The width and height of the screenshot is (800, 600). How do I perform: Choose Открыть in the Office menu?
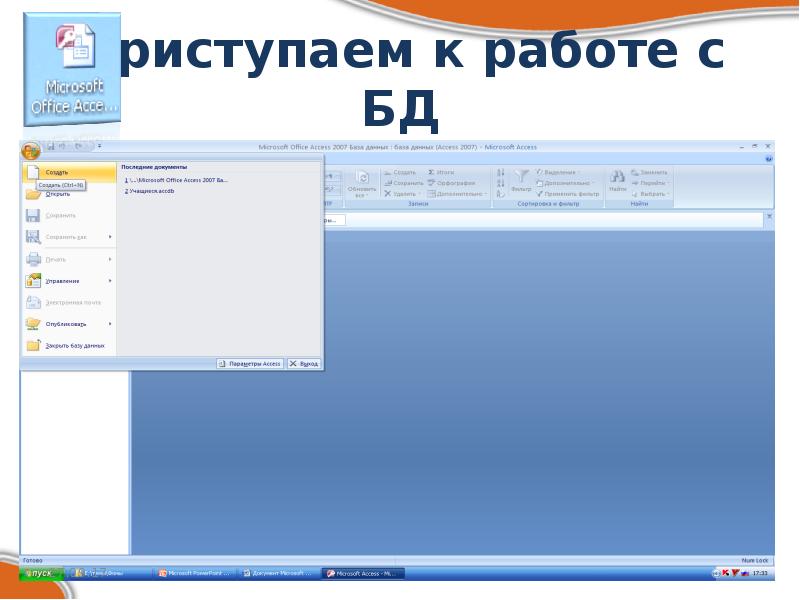69,194
